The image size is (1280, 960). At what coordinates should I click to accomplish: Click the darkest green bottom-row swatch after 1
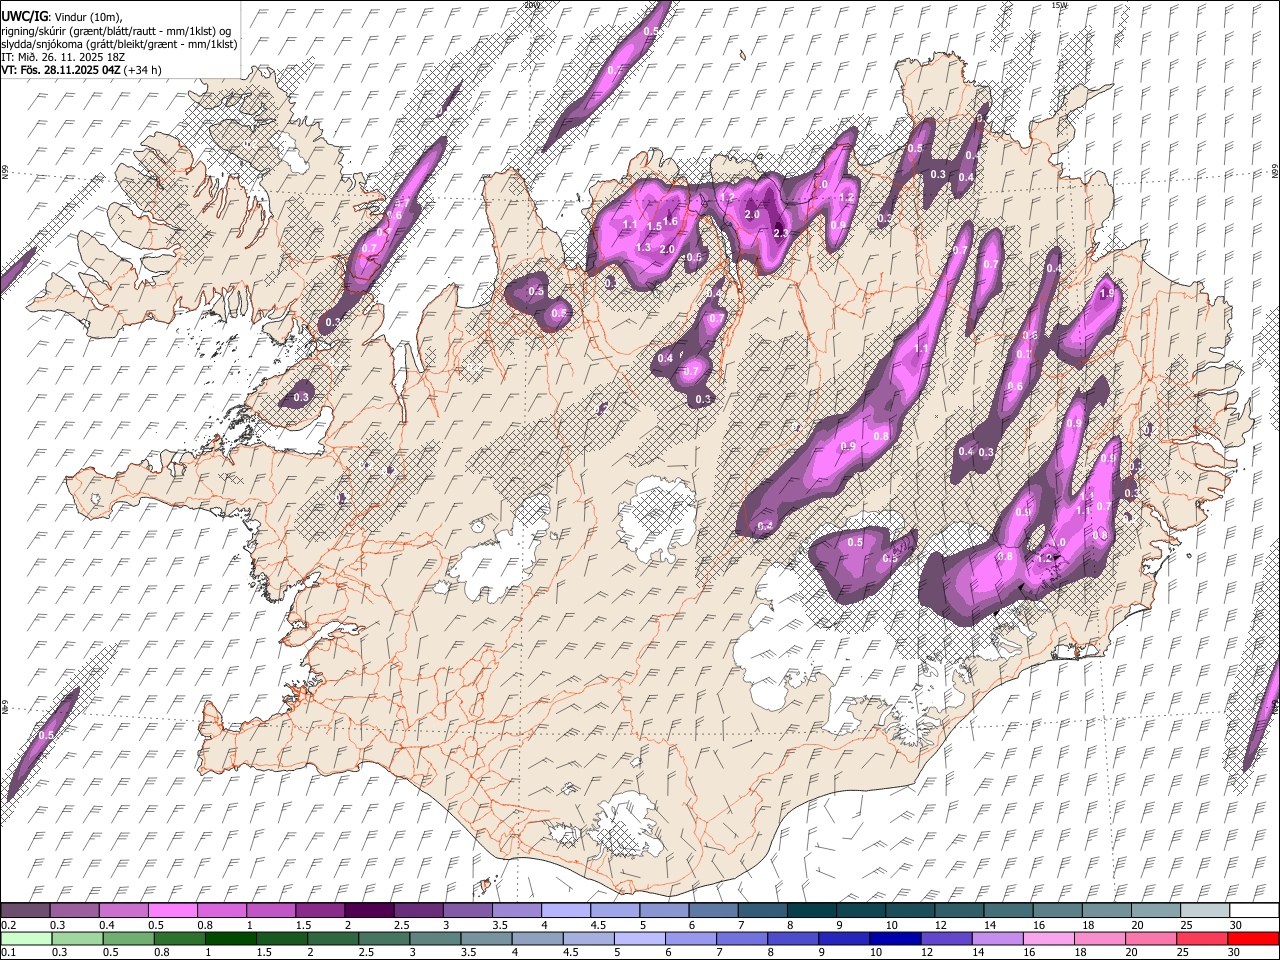click(230, 938)
